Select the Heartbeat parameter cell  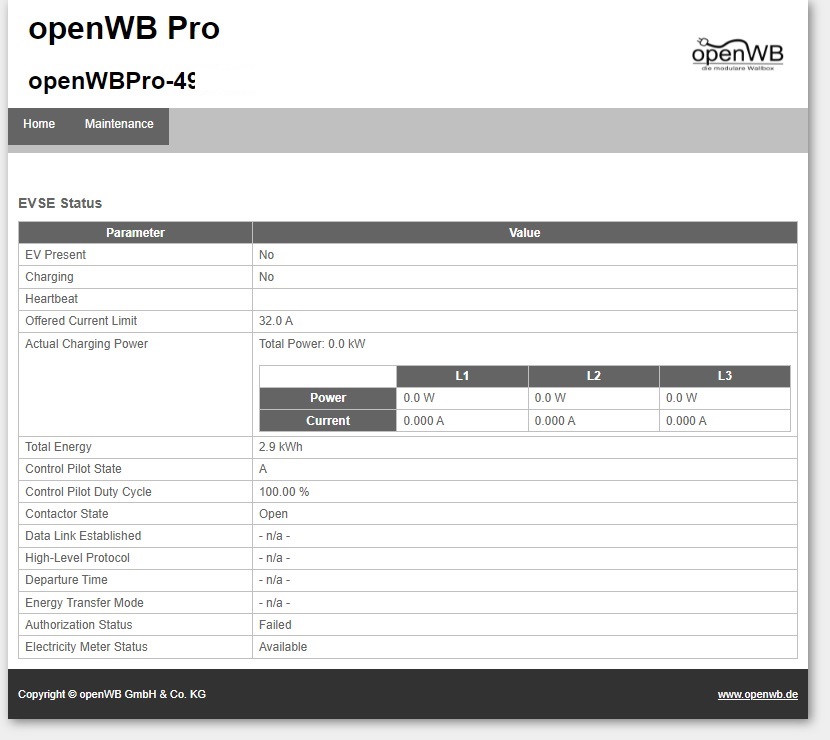pos(136,299)
